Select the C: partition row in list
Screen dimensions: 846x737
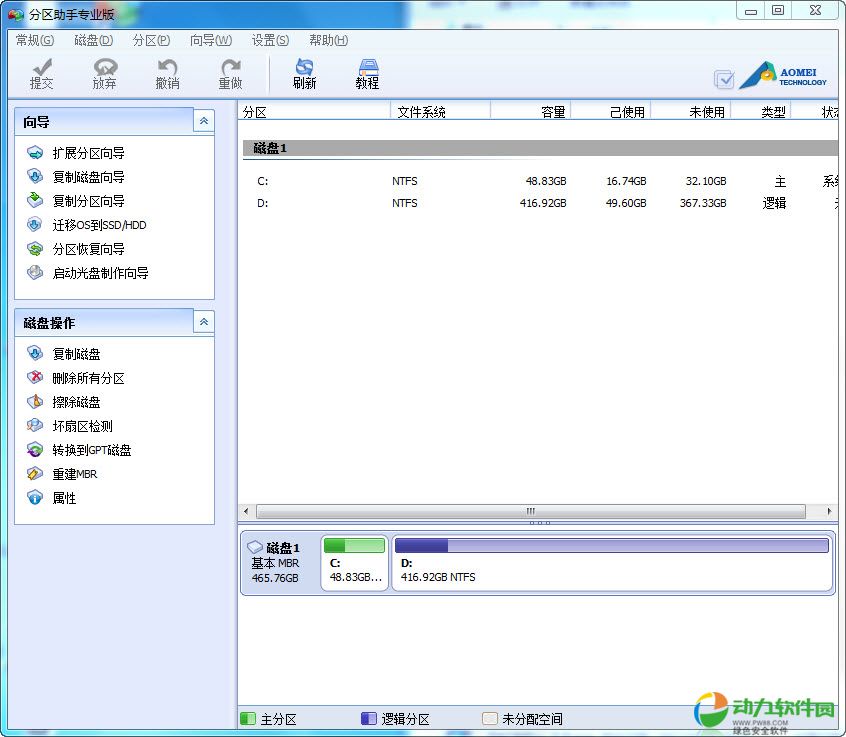262,181
